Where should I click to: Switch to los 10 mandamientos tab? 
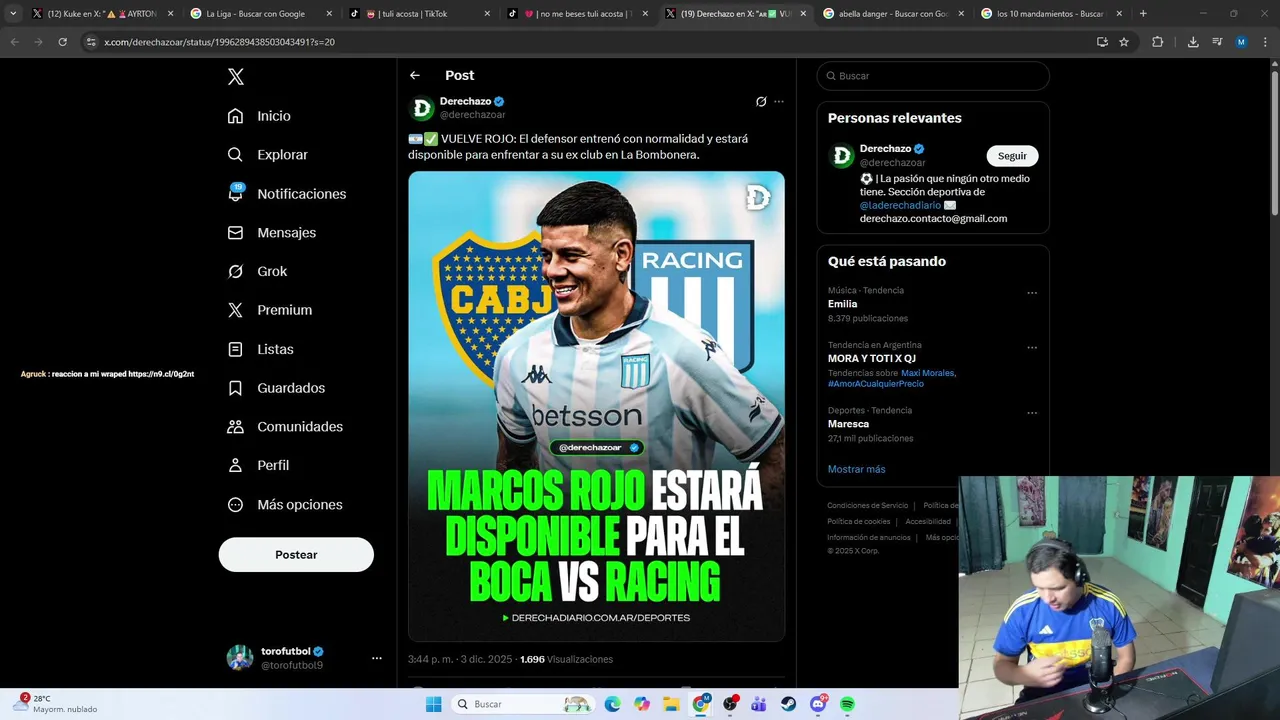click(1051, 14)
